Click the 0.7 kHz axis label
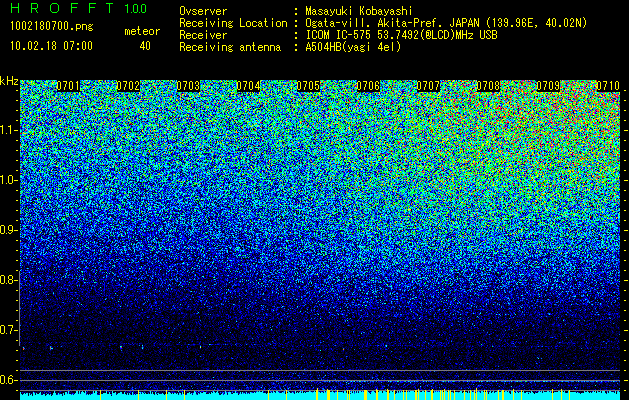Viewport: 629px width, 400px height. click(7, 330)
